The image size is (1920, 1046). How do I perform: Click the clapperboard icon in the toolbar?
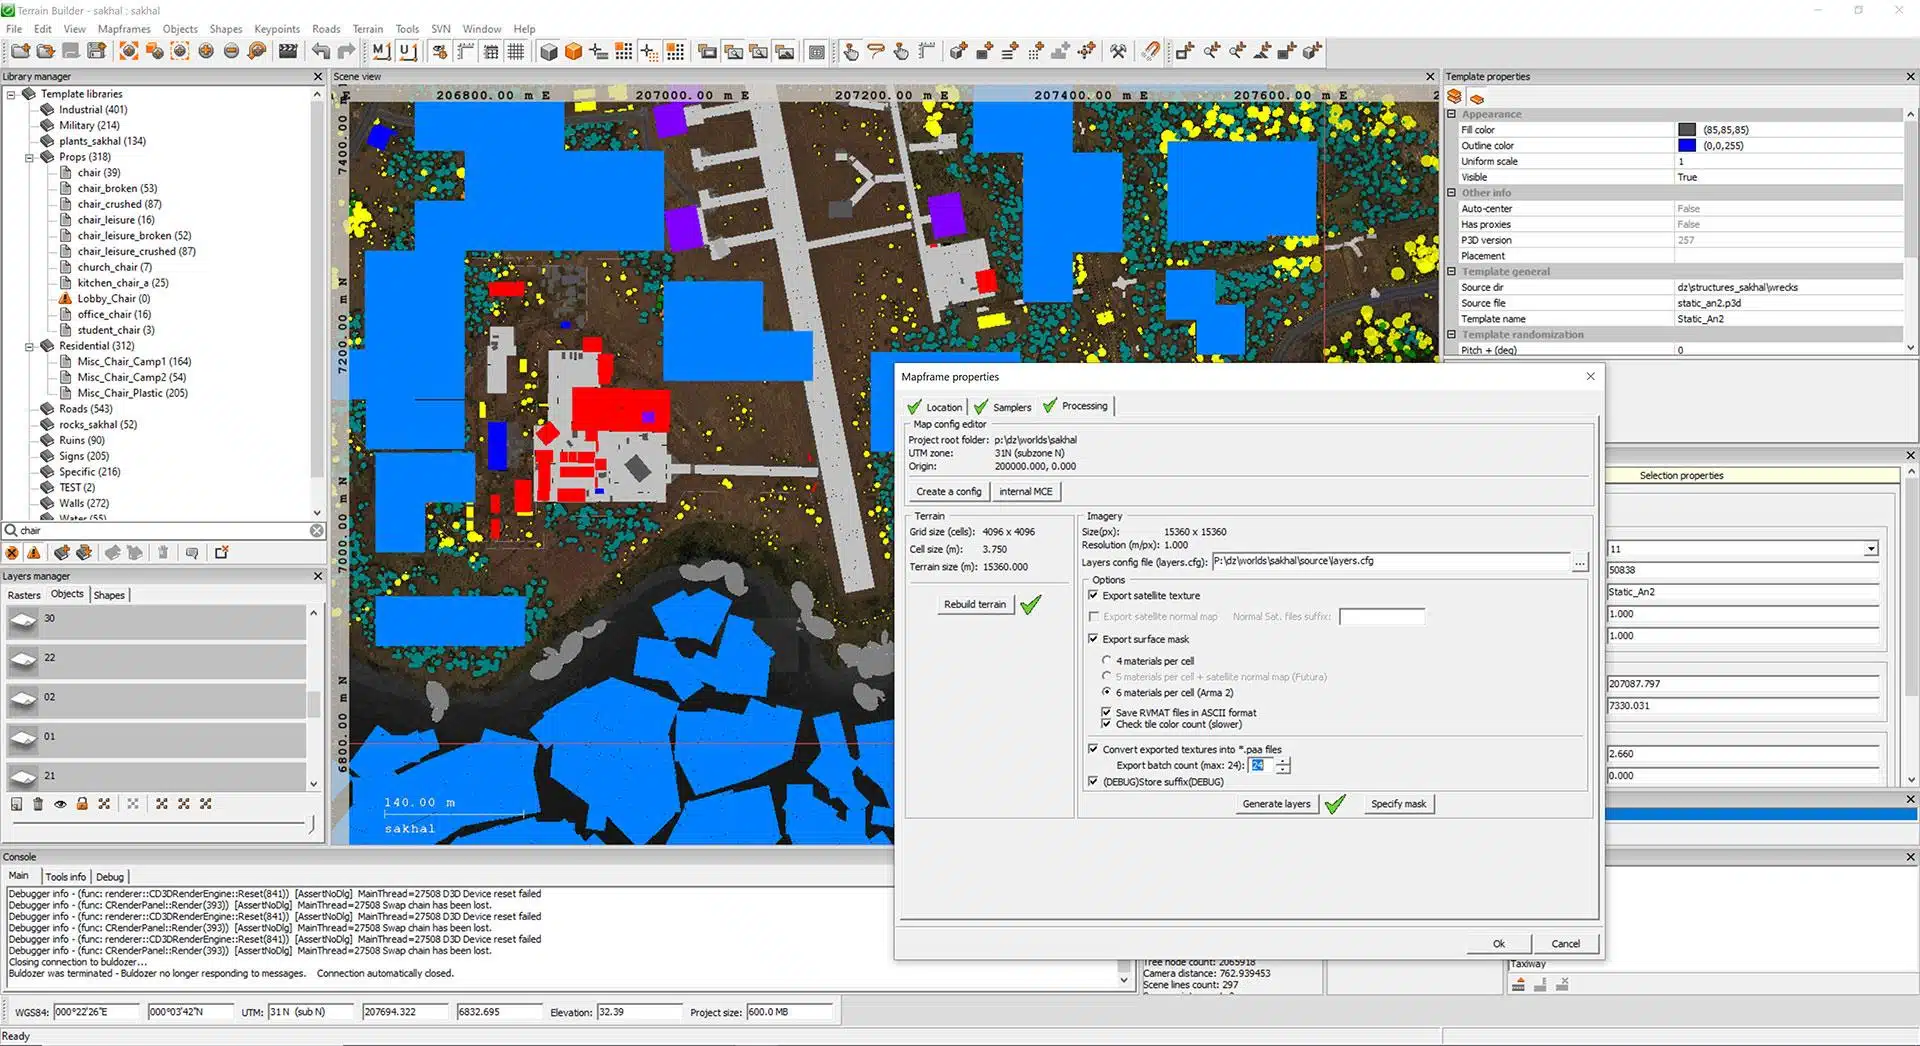click(x=288, y=51)
